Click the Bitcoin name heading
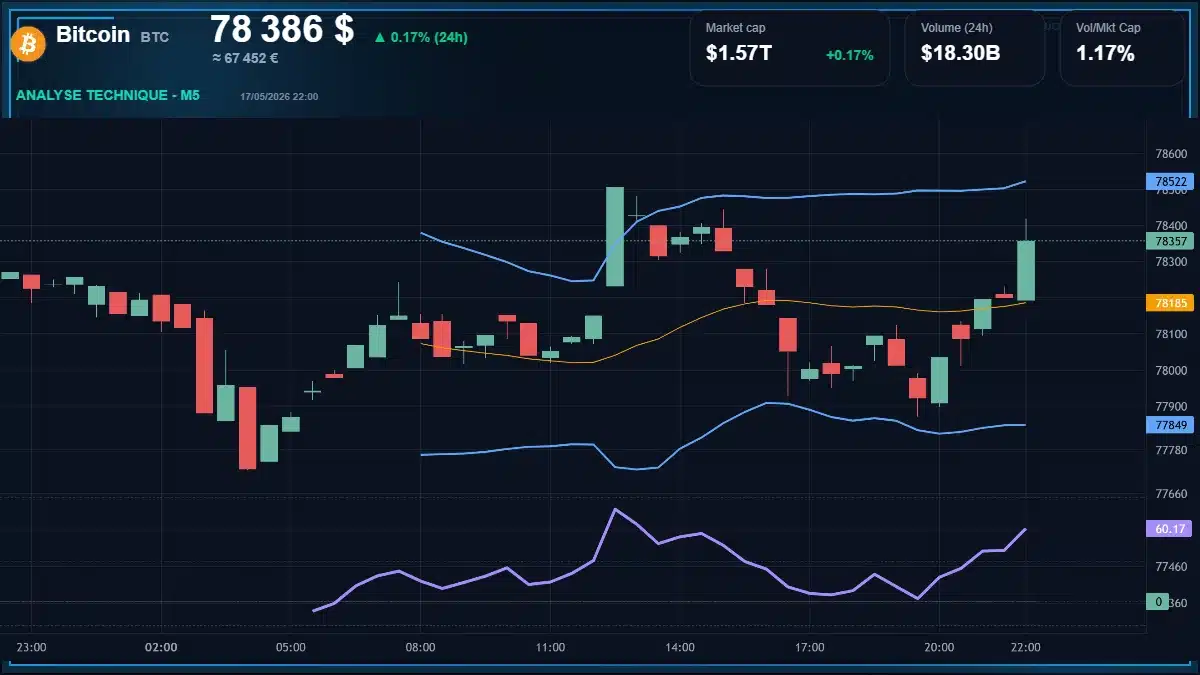 tap(93, 34)
